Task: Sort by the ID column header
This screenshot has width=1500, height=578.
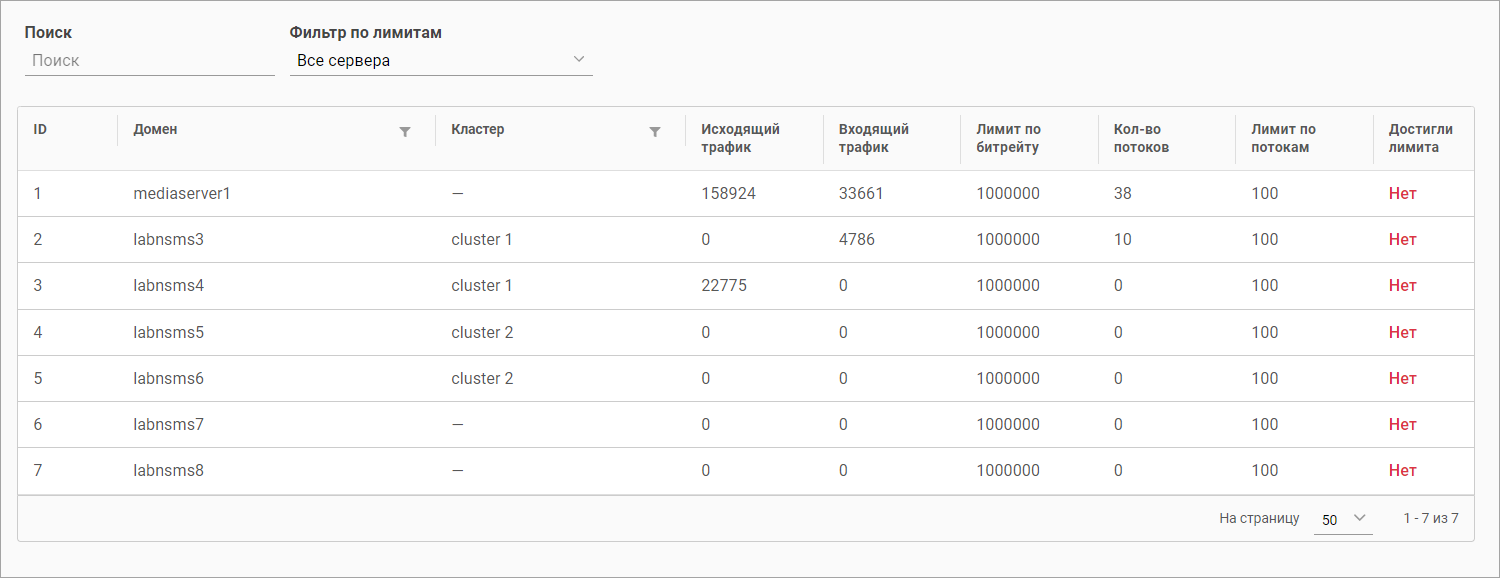Action: click(x=41, y=130)
